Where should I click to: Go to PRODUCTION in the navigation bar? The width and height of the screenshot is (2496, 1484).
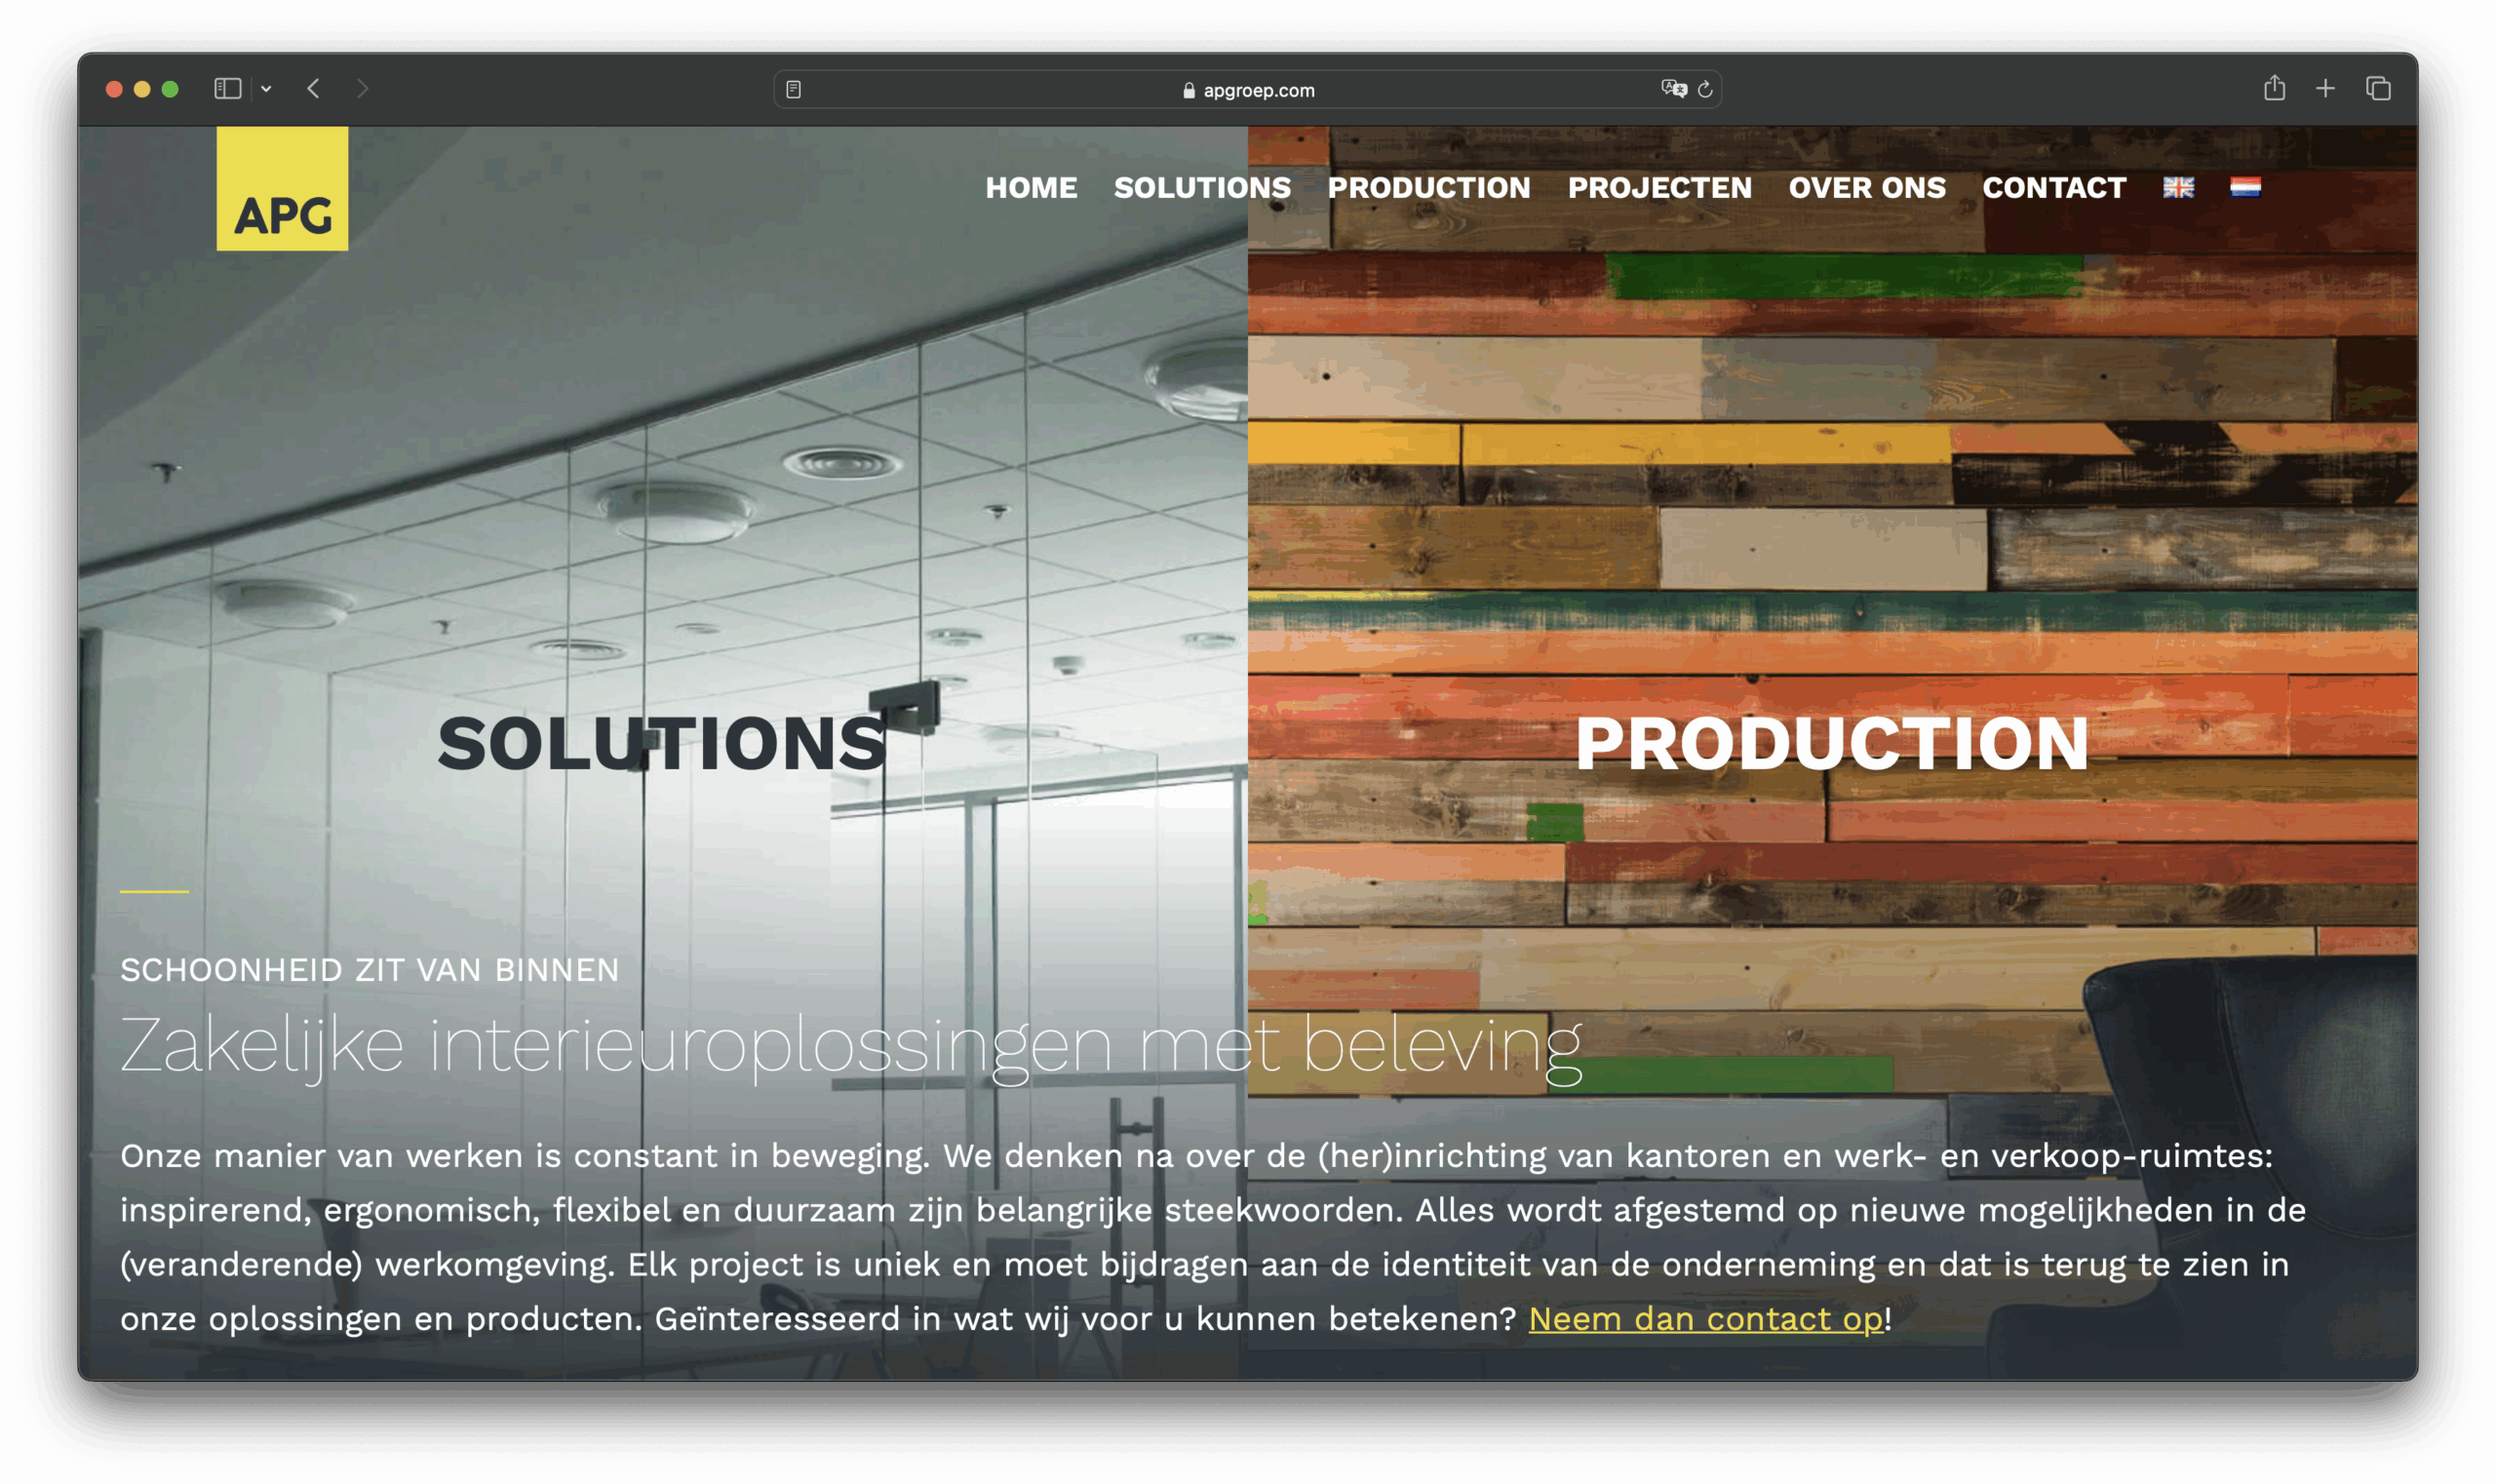click(x=1428, y=188)
